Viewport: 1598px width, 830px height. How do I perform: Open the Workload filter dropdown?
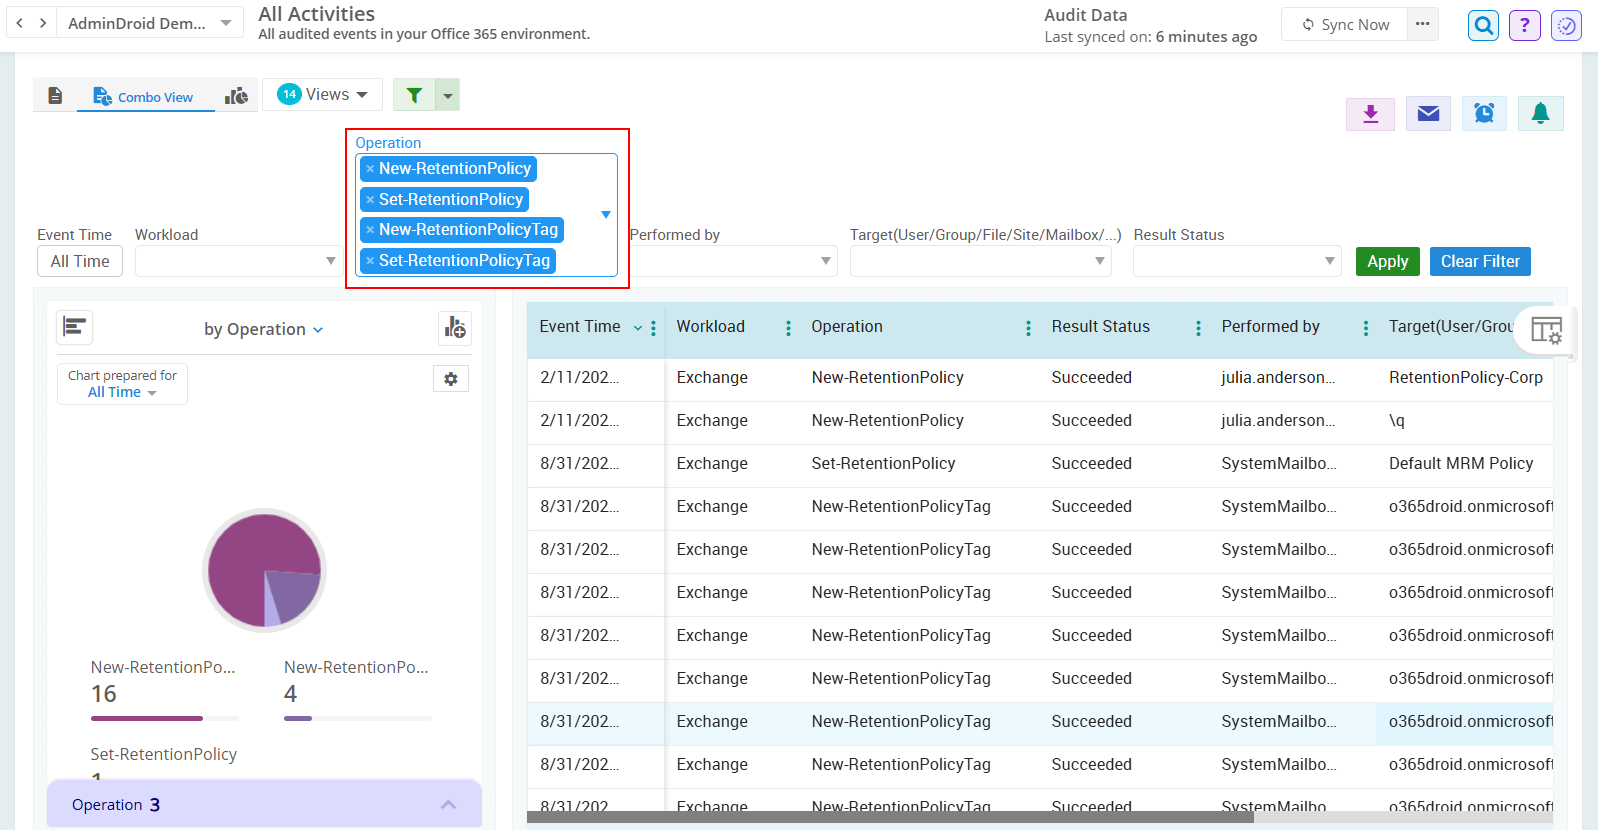coord(238,261)
